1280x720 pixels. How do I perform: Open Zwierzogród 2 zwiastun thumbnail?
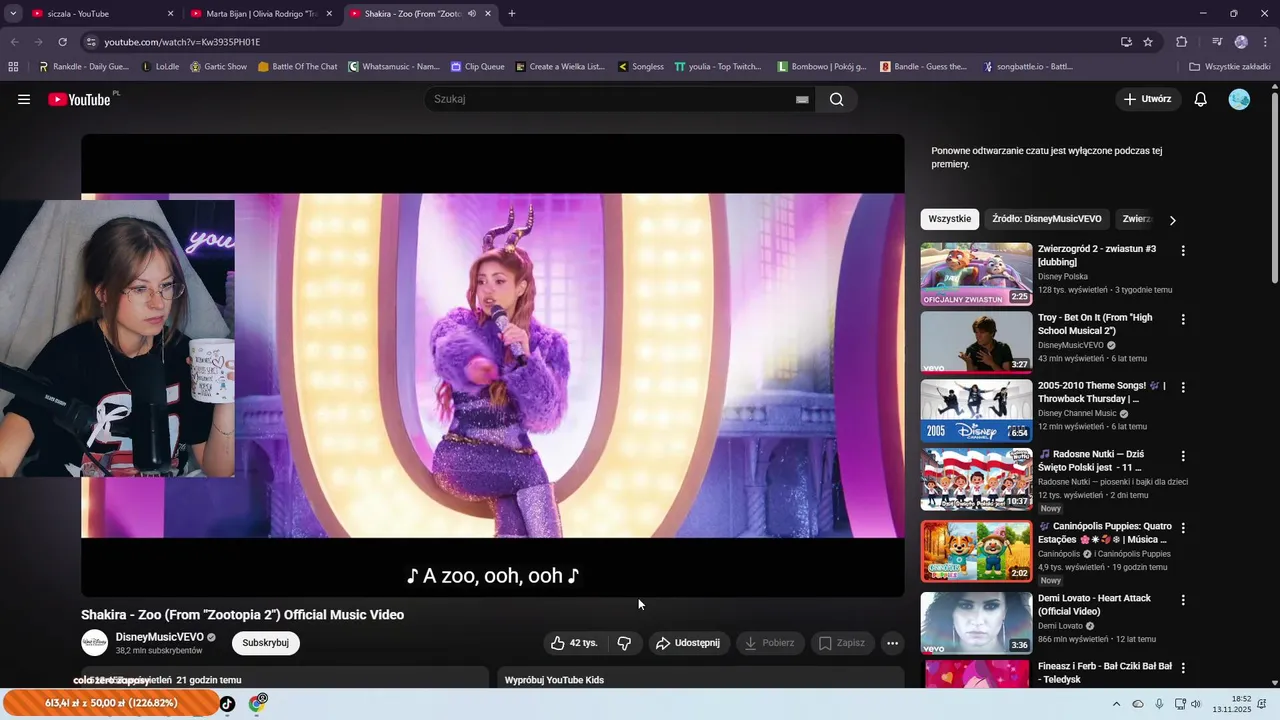tap(976, 274)
